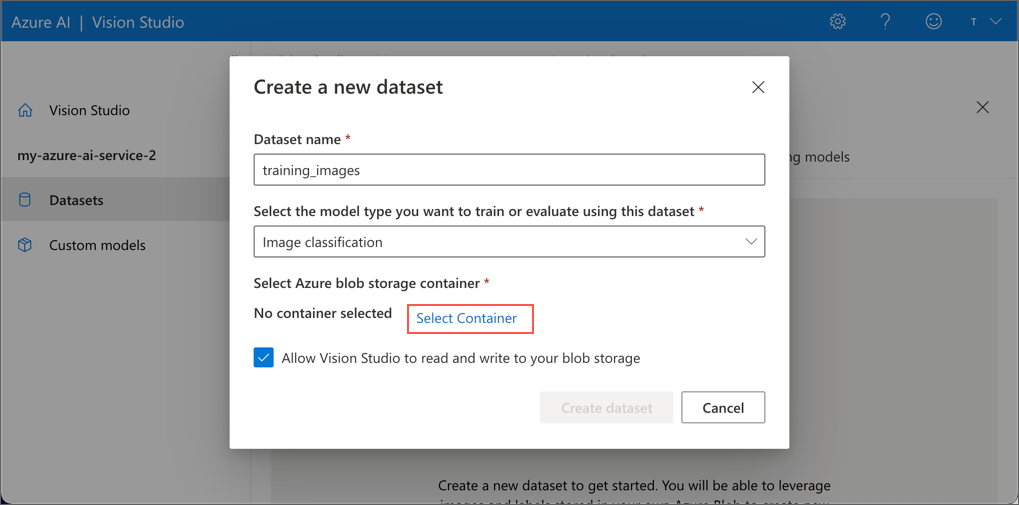Click the feedback smiley icon
The height and width of the screenshot is (505, 1019).
pyautogui.click(x=933, y=21)
